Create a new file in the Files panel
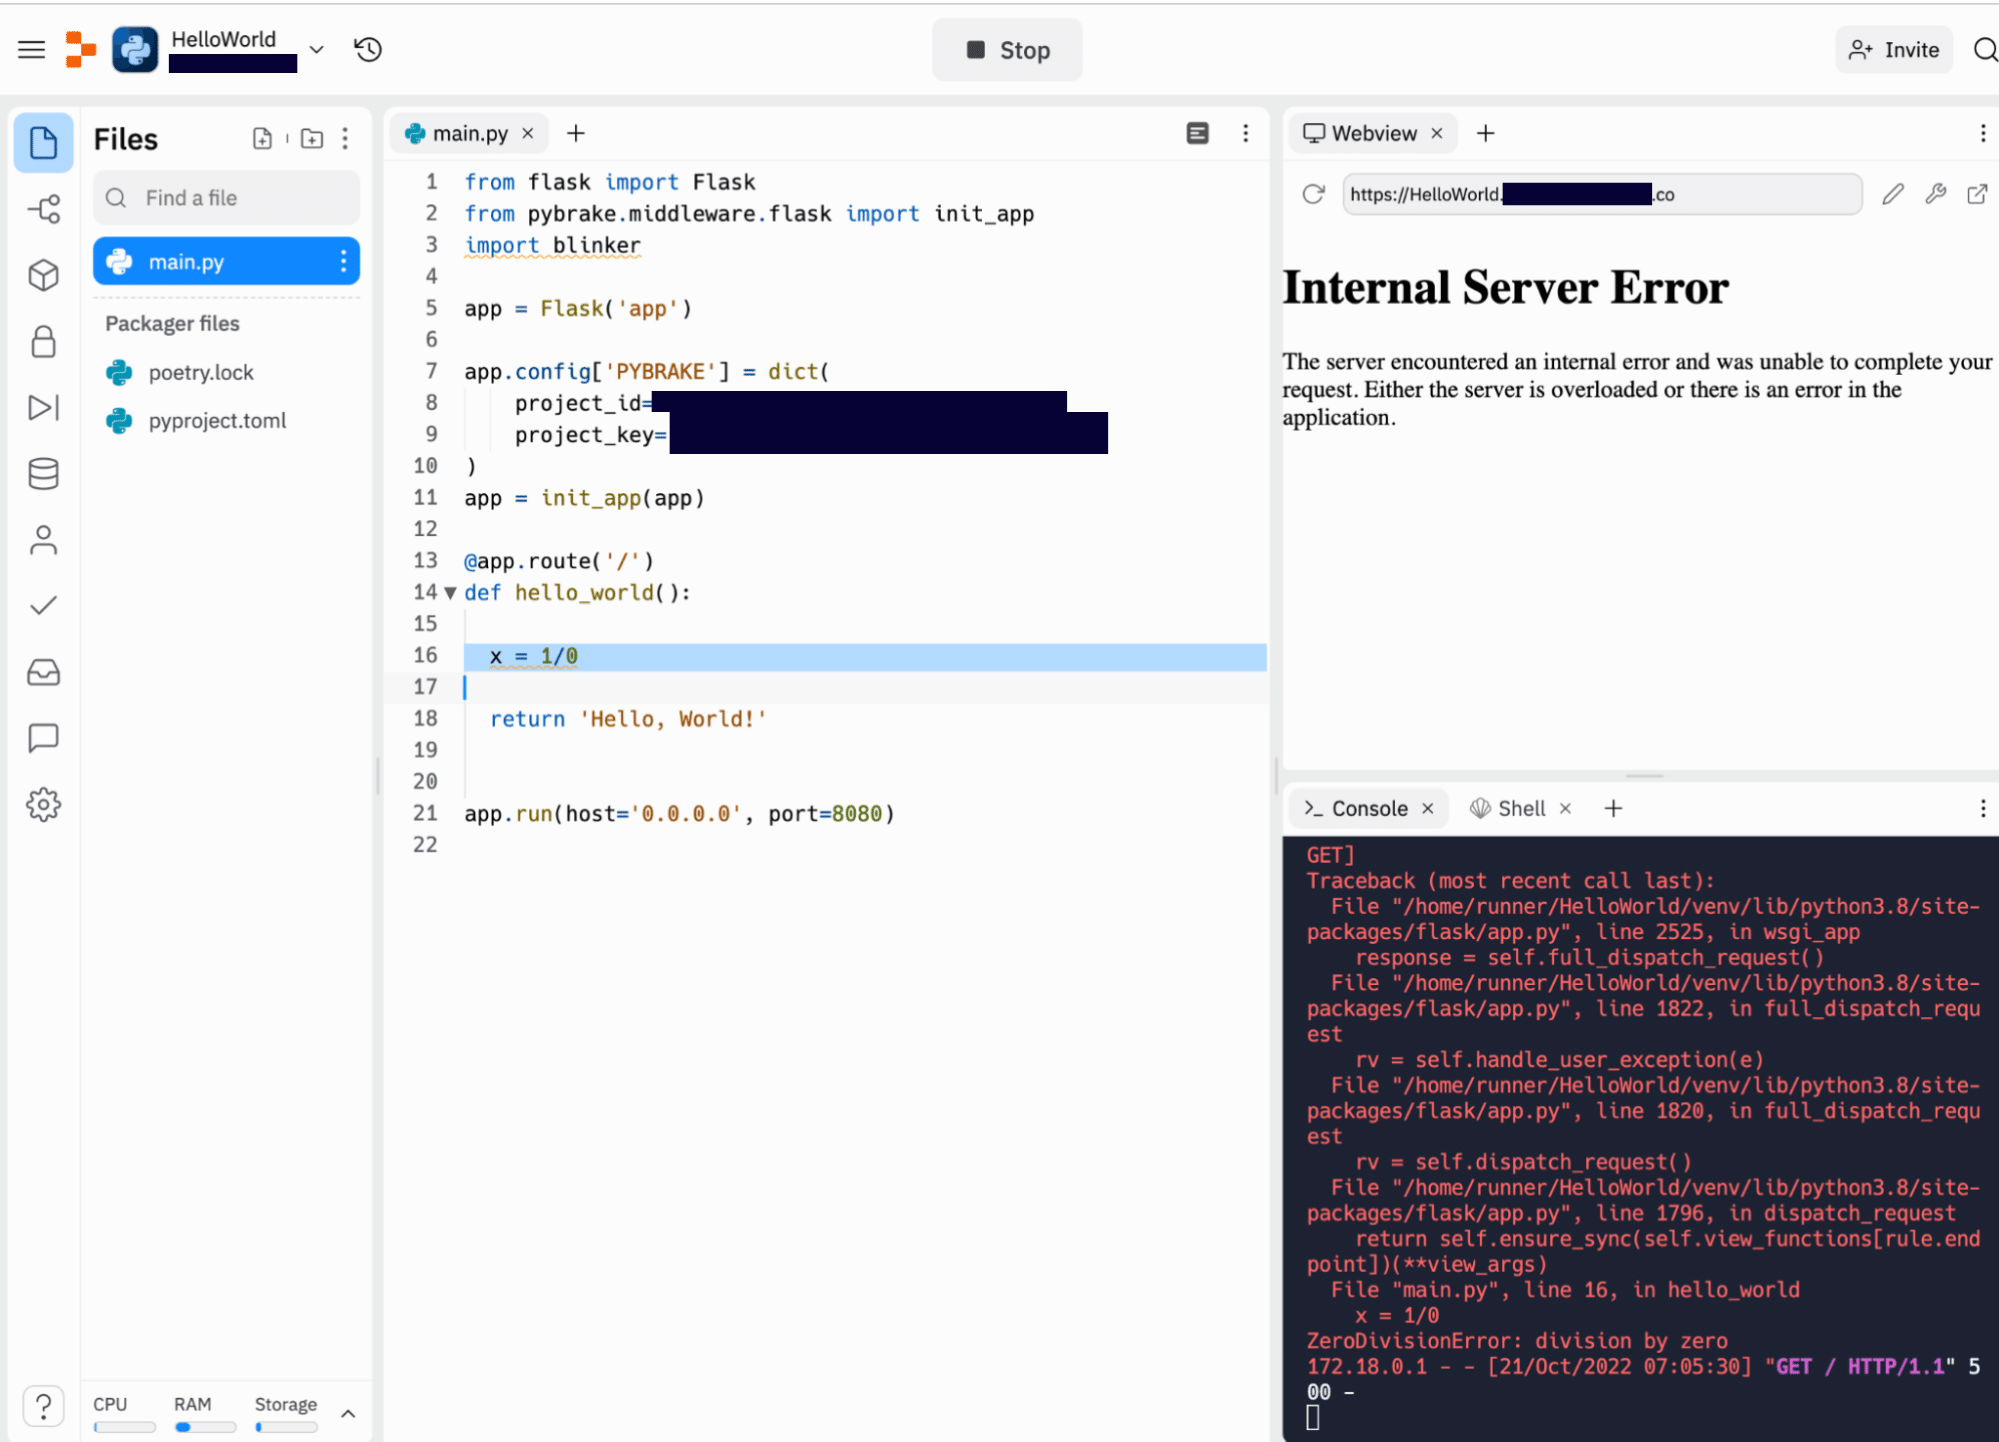1999x1442 pixels. [x=262, y=138]
